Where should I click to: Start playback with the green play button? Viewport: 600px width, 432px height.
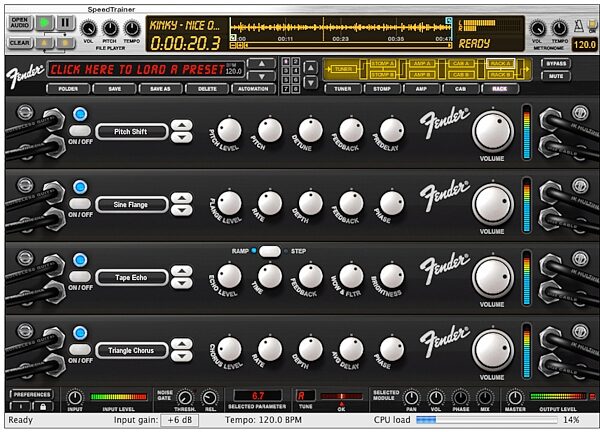point(45,23)
